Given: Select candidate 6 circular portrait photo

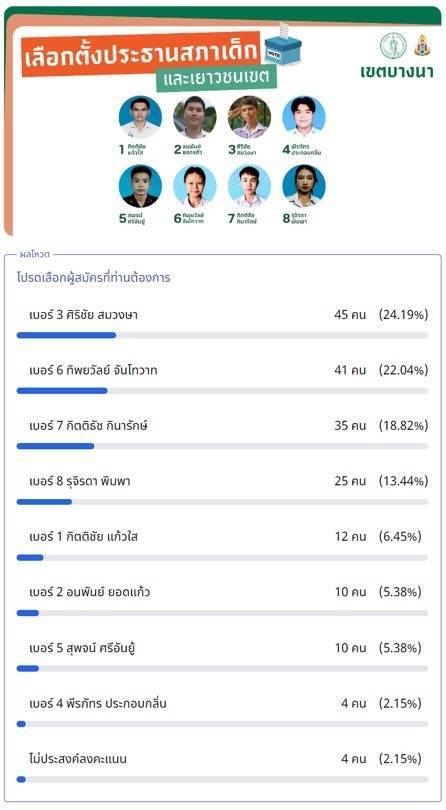Looking at the screenshot, I should [x=195, y=186].
